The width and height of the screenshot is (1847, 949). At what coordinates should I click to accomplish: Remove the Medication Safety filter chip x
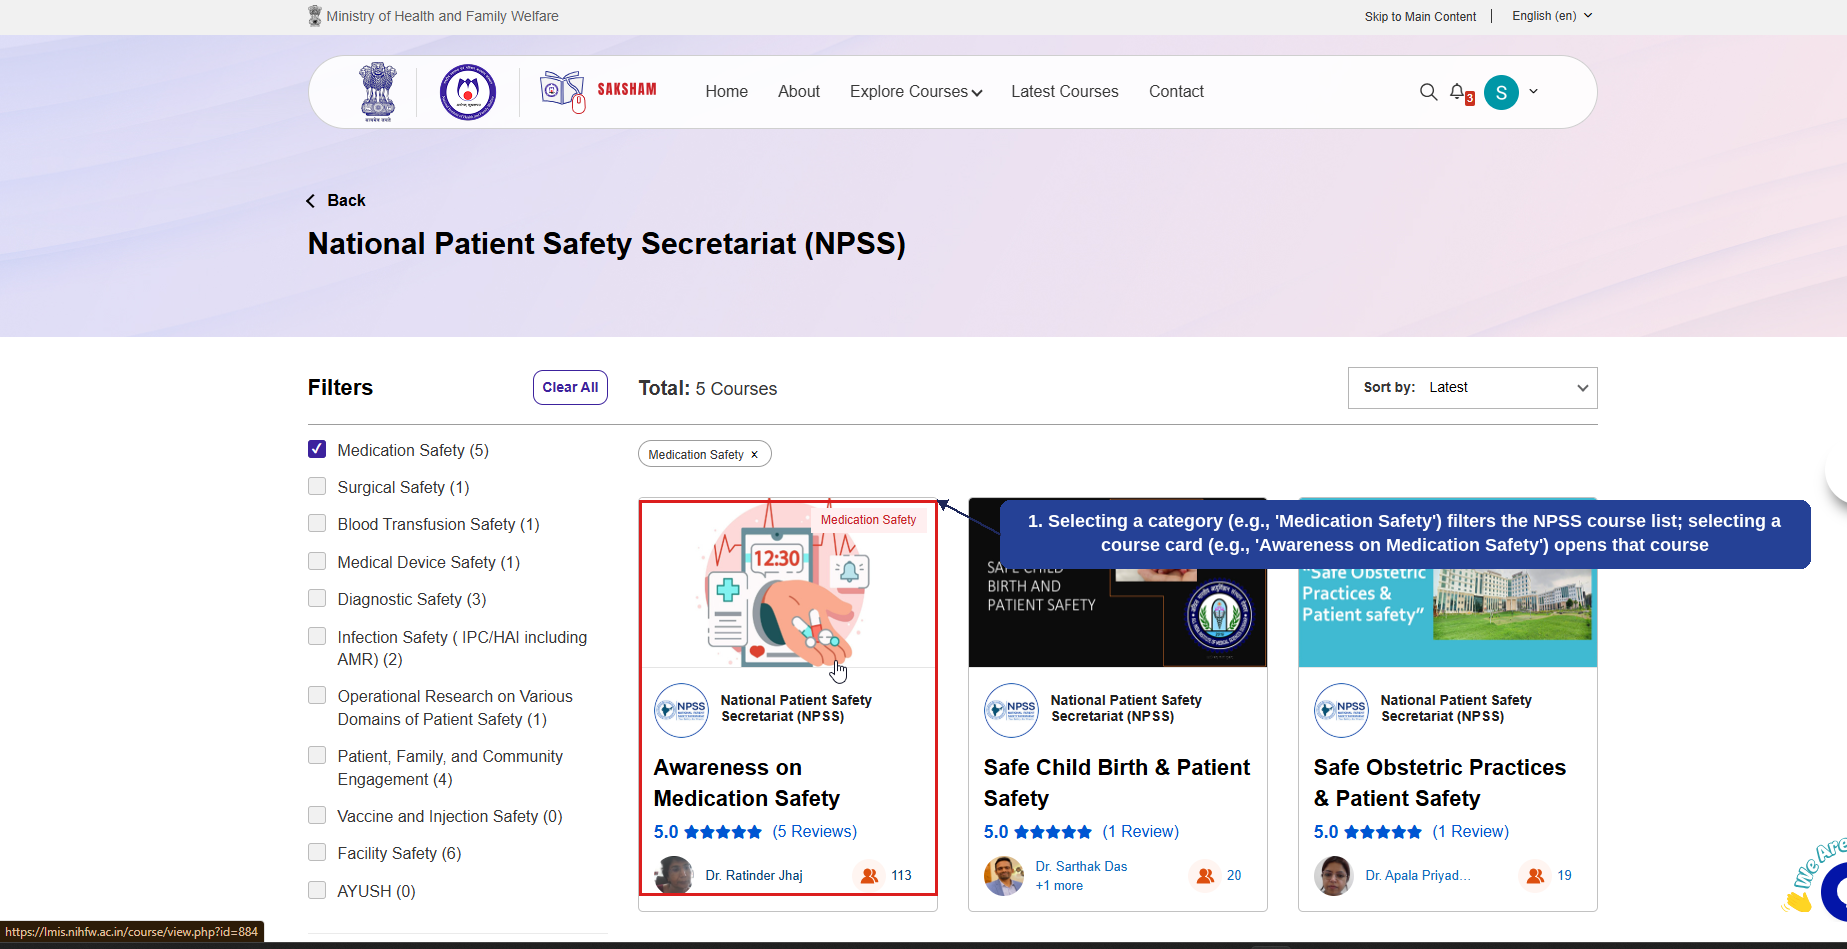754,455
